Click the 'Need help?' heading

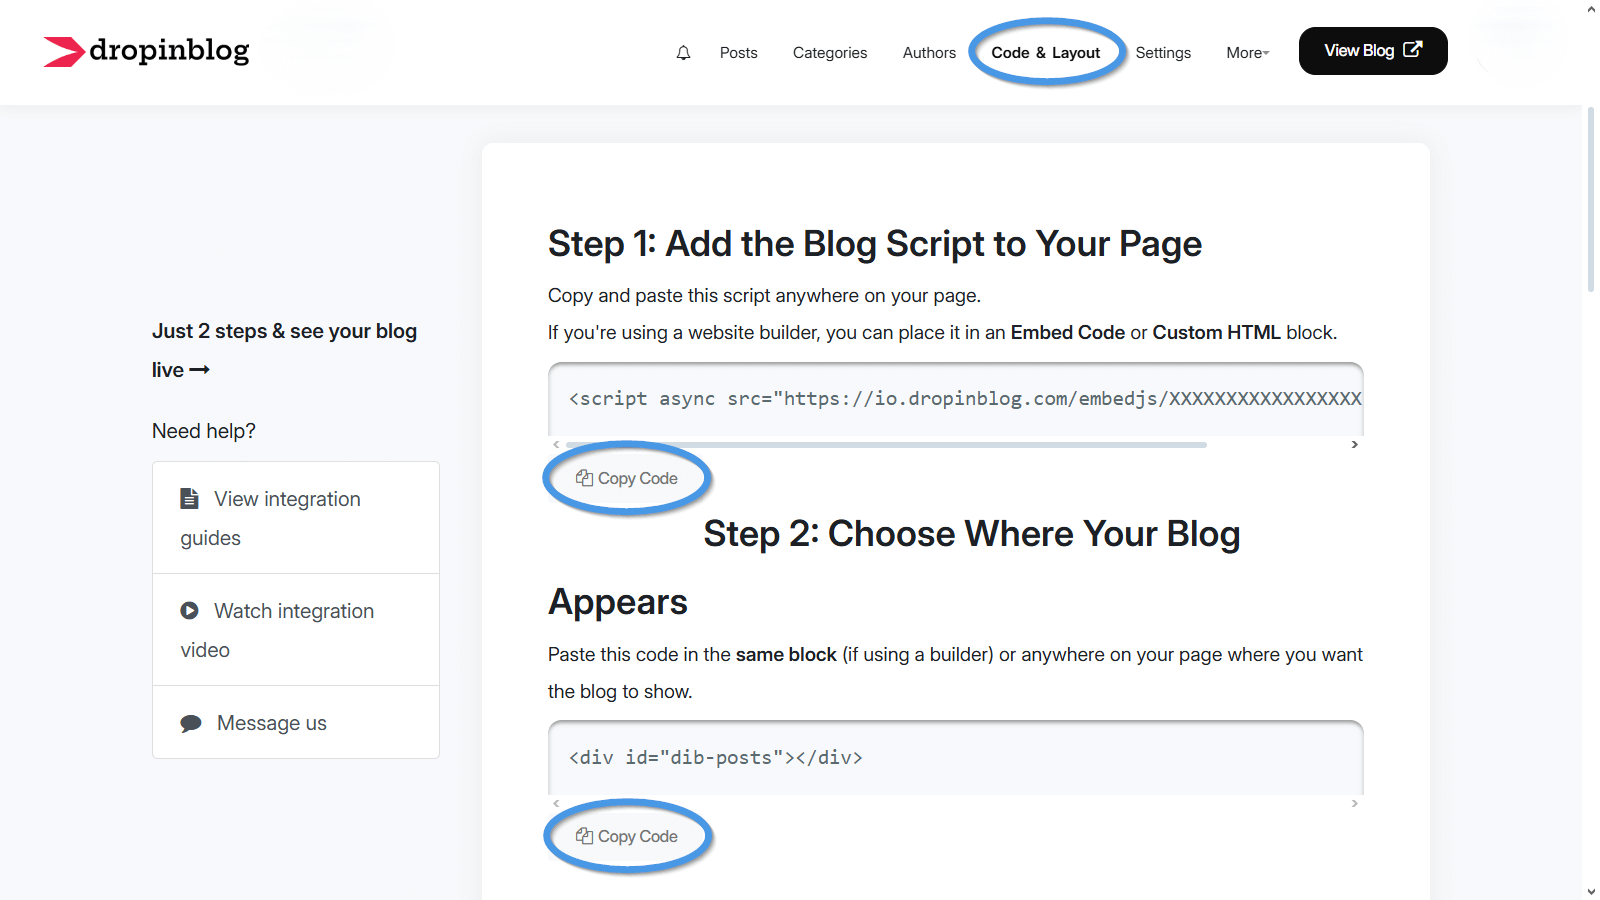pos(204,431)
